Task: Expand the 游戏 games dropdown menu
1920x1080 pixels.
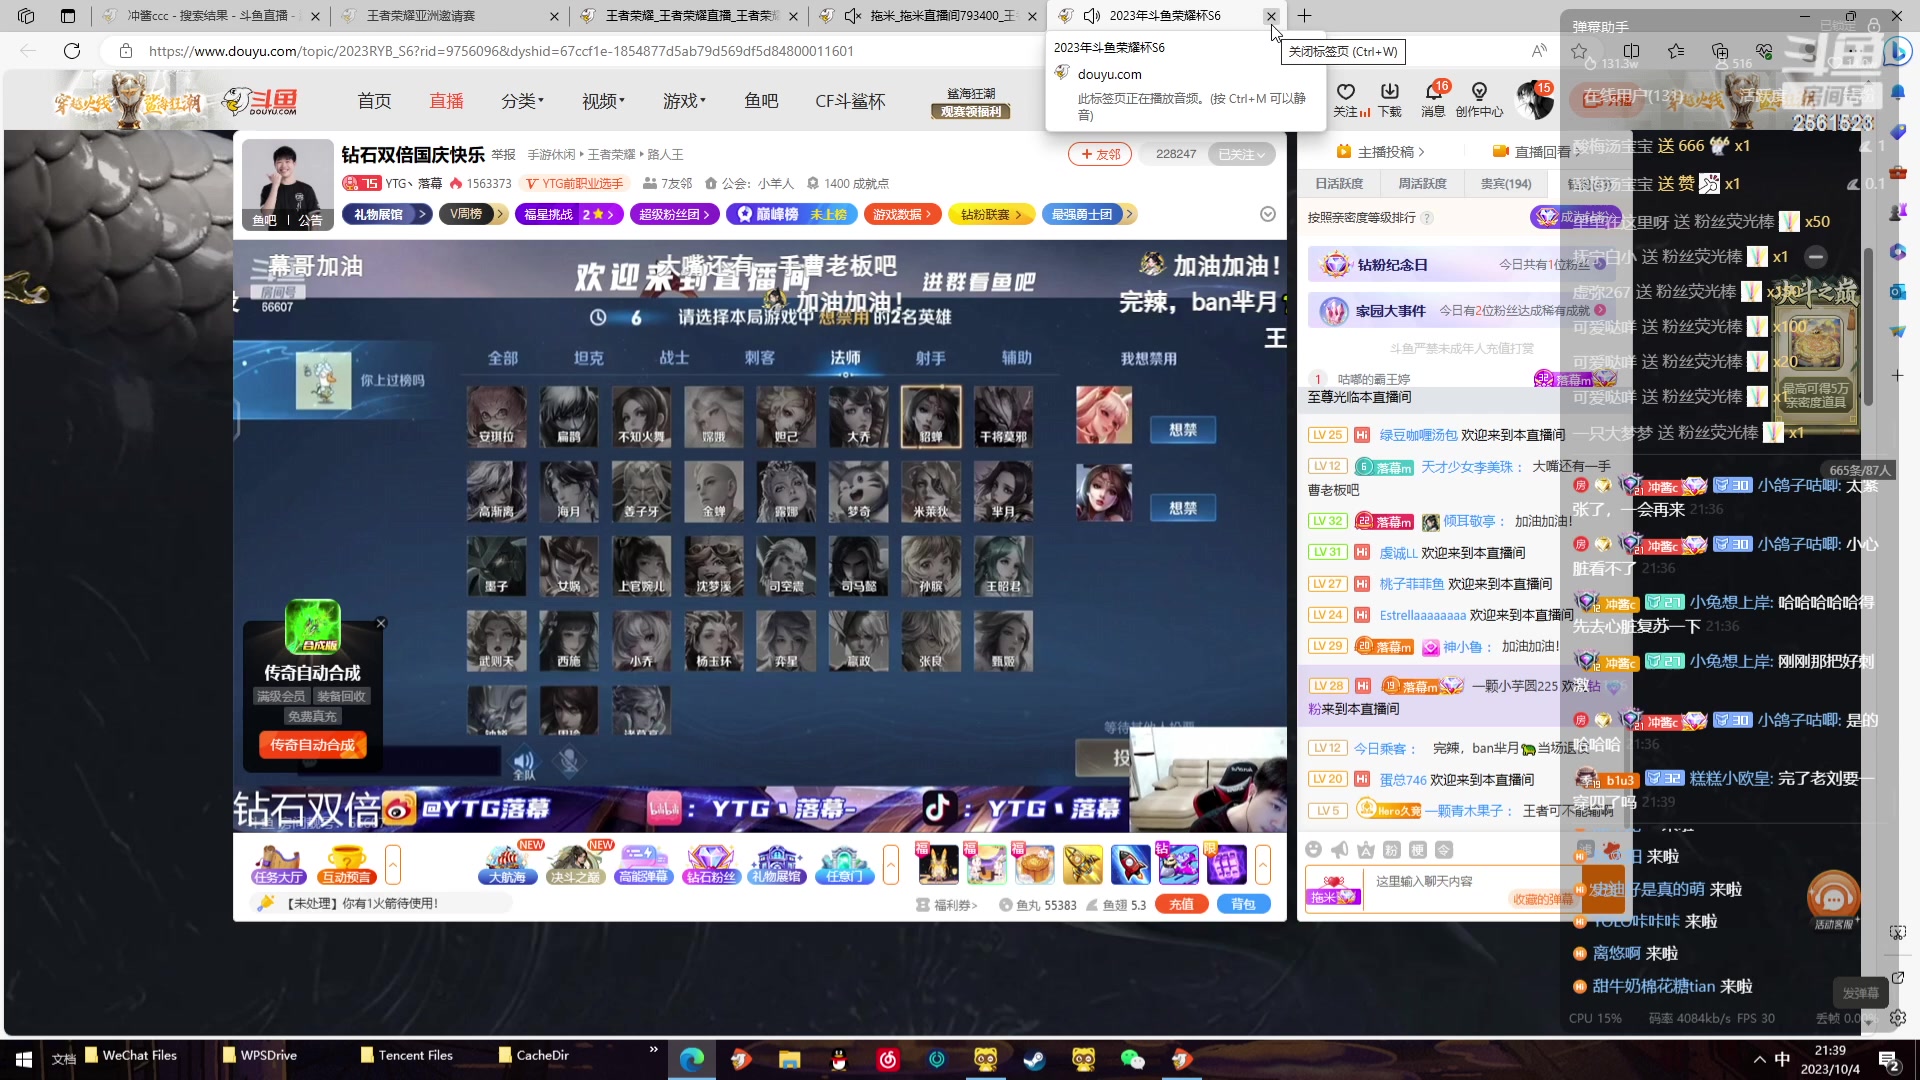Action: [x=684, y=101]
